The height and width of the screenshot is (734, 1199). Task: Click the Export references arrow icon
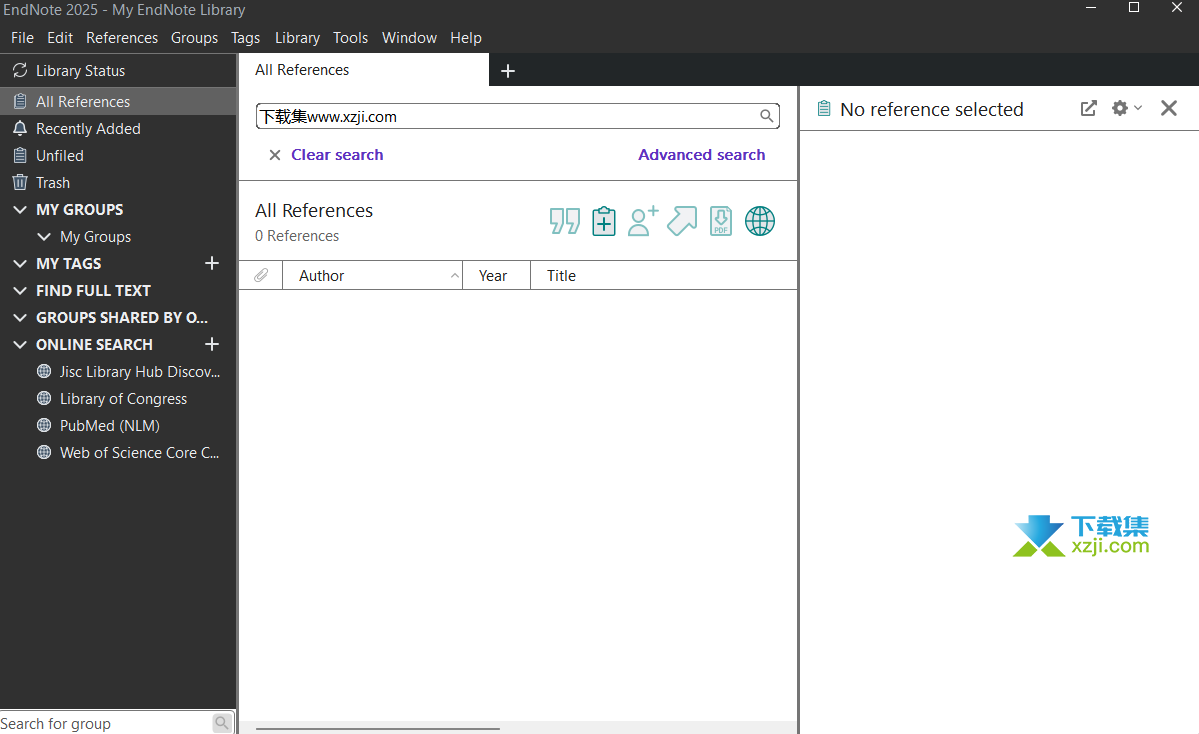(682, 221)
